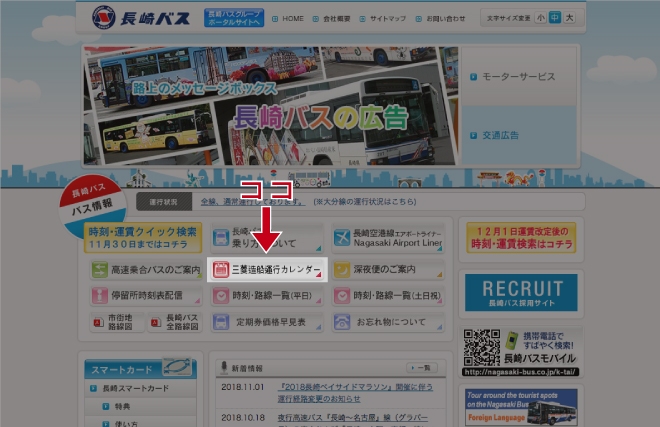
Task: Click the Nagasaki Bus logo
Action: pos(141,18)
